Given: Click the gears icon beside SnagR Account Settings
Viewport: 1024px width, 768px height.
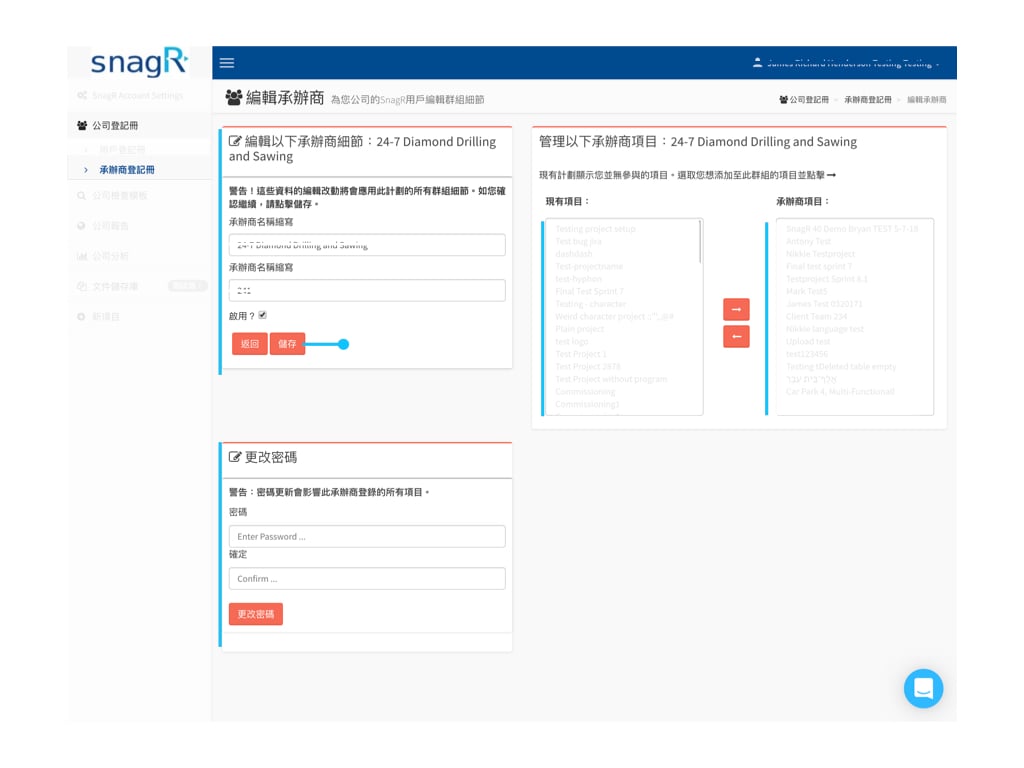Looking at the screenshot, I should (x=82, y=95).
